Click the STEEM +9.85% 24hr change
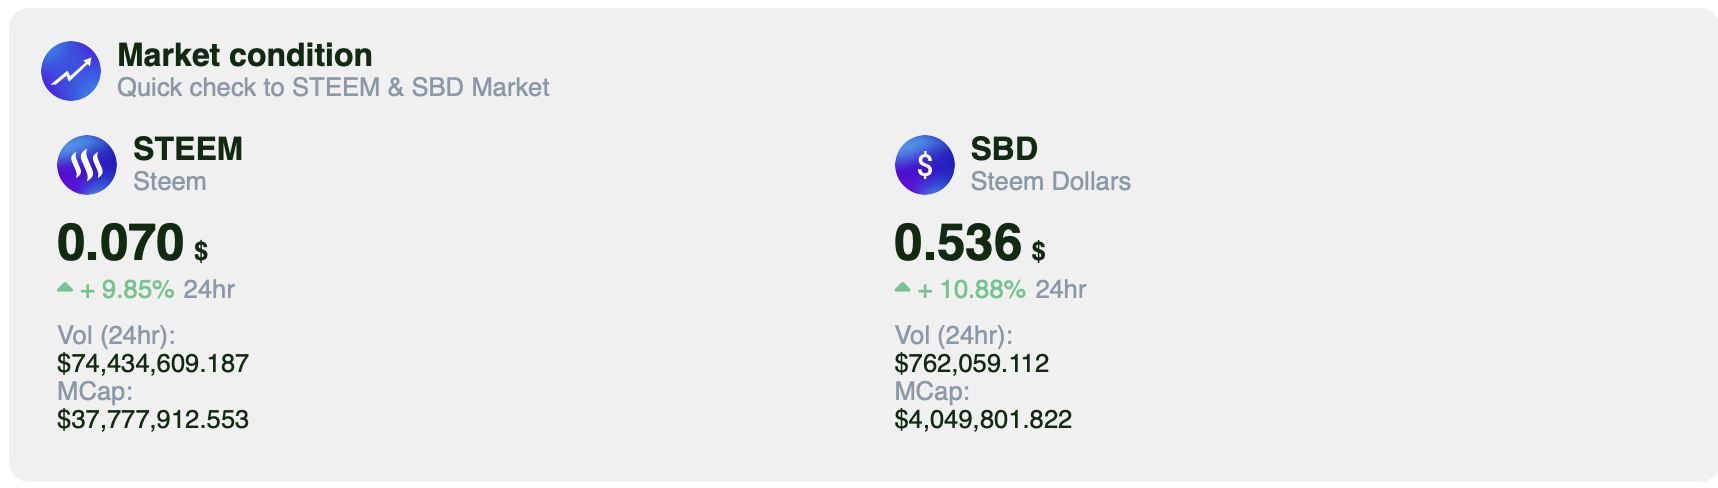This screenshot has width=1718, height=488. [x=157, y=289]
